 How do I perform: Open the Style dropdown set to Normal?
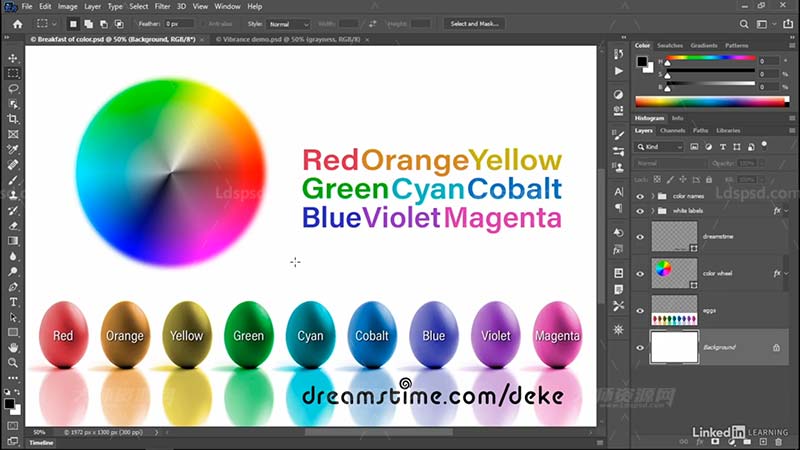tap(288, 24)
